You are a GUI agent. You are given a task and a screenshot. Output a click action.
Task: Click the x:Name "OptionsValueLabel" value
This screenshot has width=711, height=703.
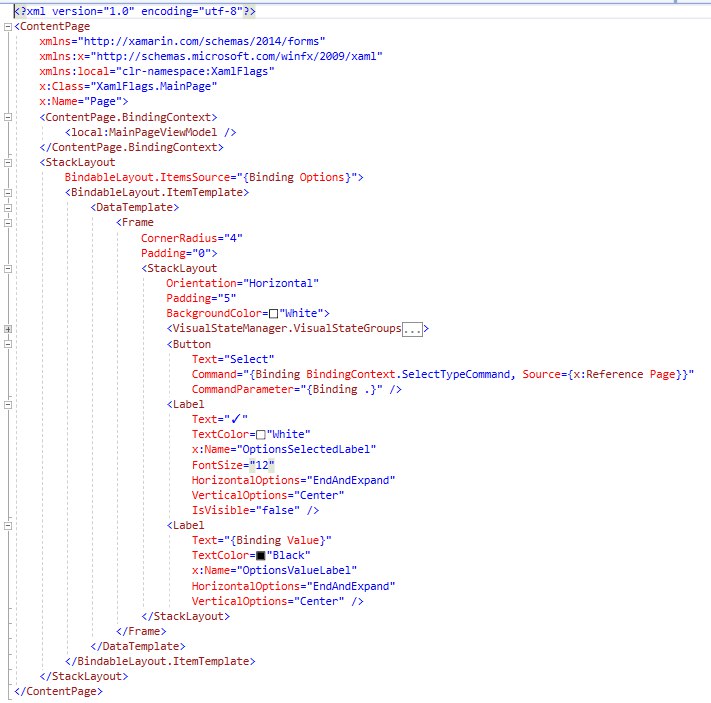pos(297,571)
